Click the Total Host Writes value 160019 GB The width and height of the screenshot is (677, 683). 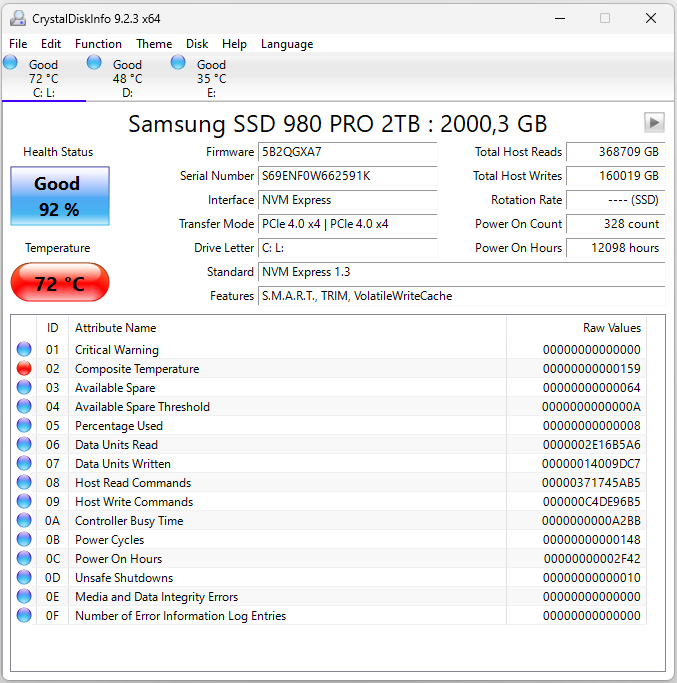point(616,176)
